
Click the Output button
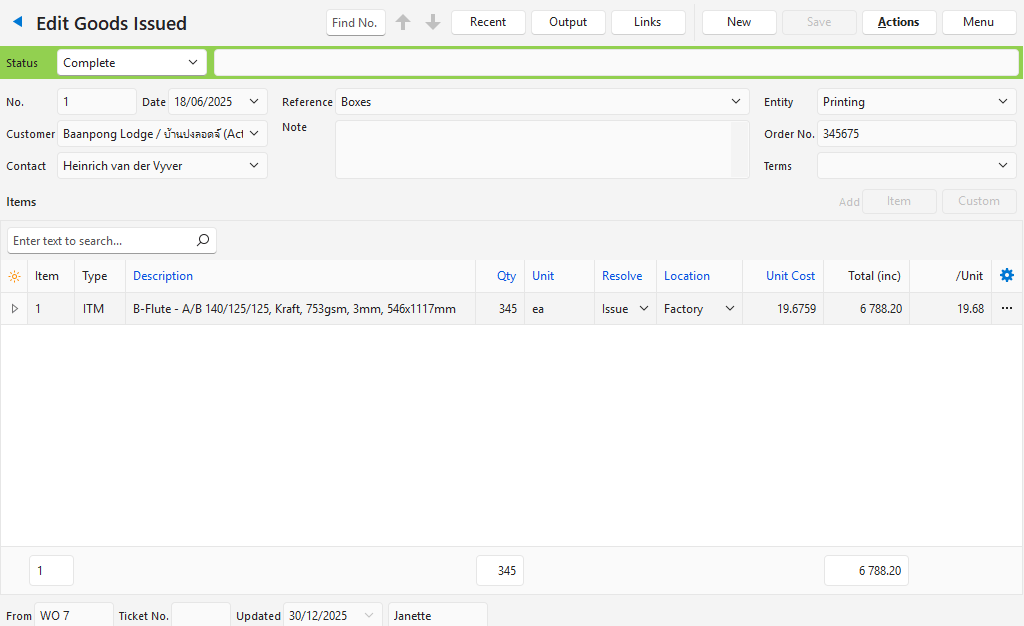568,22
